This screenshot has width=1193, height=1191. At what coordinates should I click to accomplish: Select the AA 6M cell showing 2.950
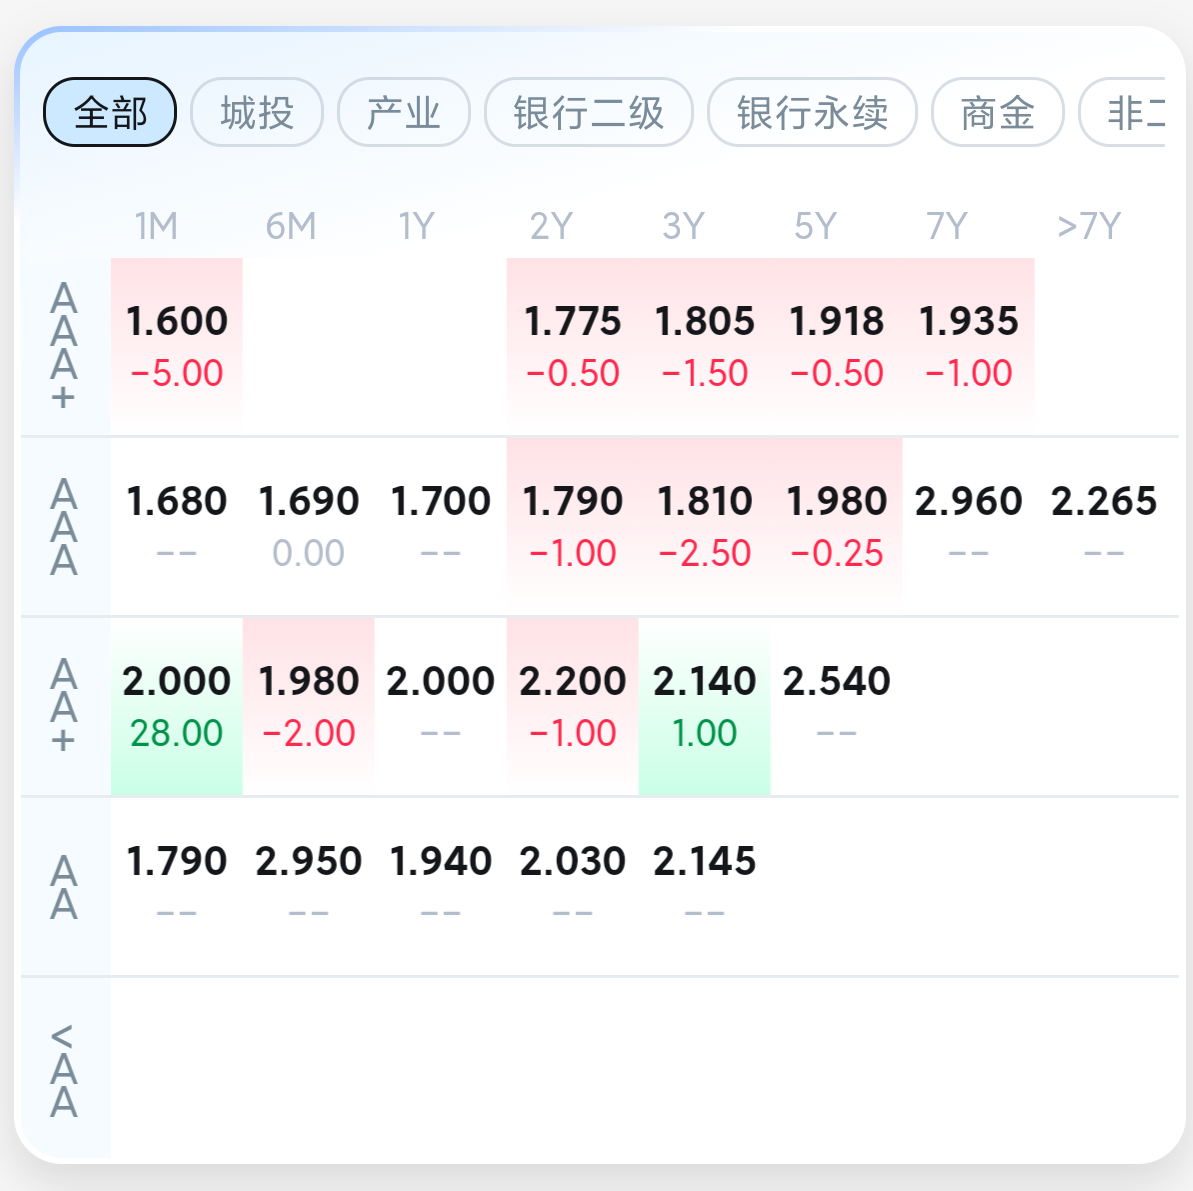click(x=309, y=887)
